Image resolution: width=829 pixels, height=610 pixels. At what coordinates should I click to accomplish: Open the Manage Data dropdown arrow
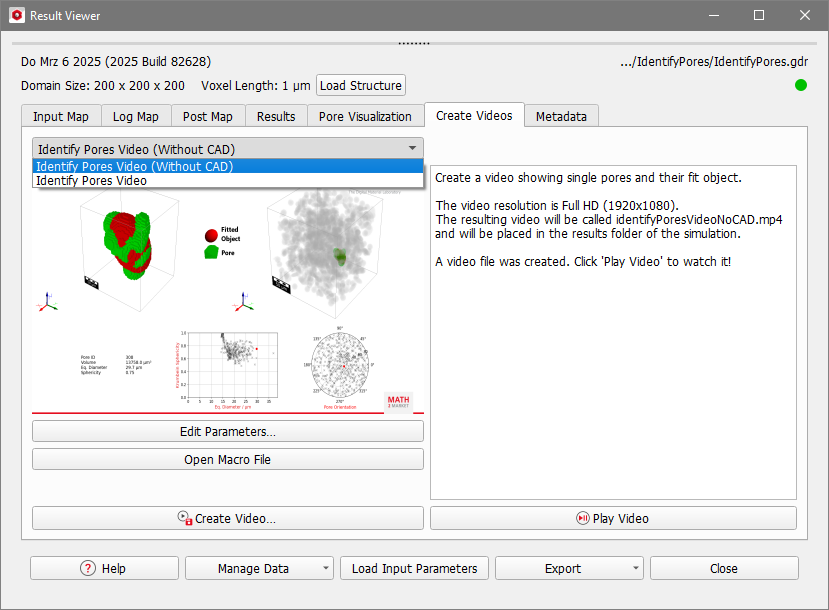(x=327, y=568)
